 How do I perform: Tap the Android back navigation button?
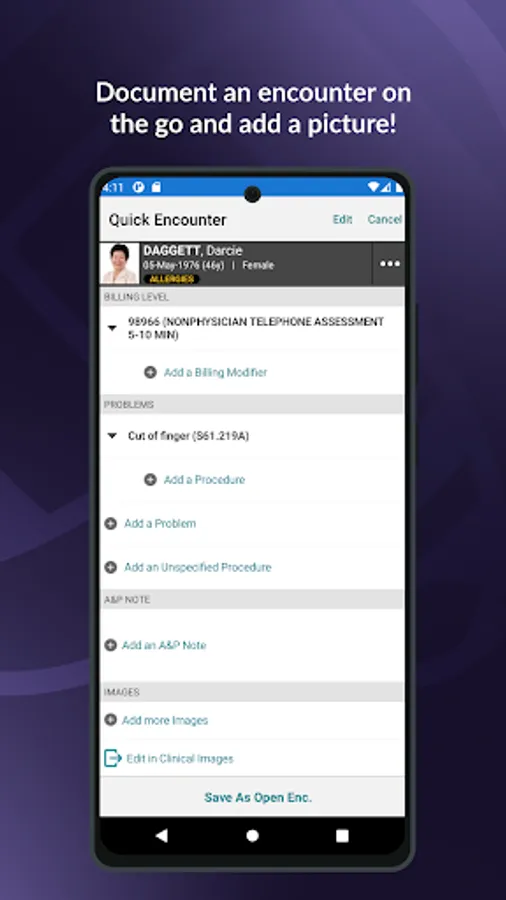(162, 836)
